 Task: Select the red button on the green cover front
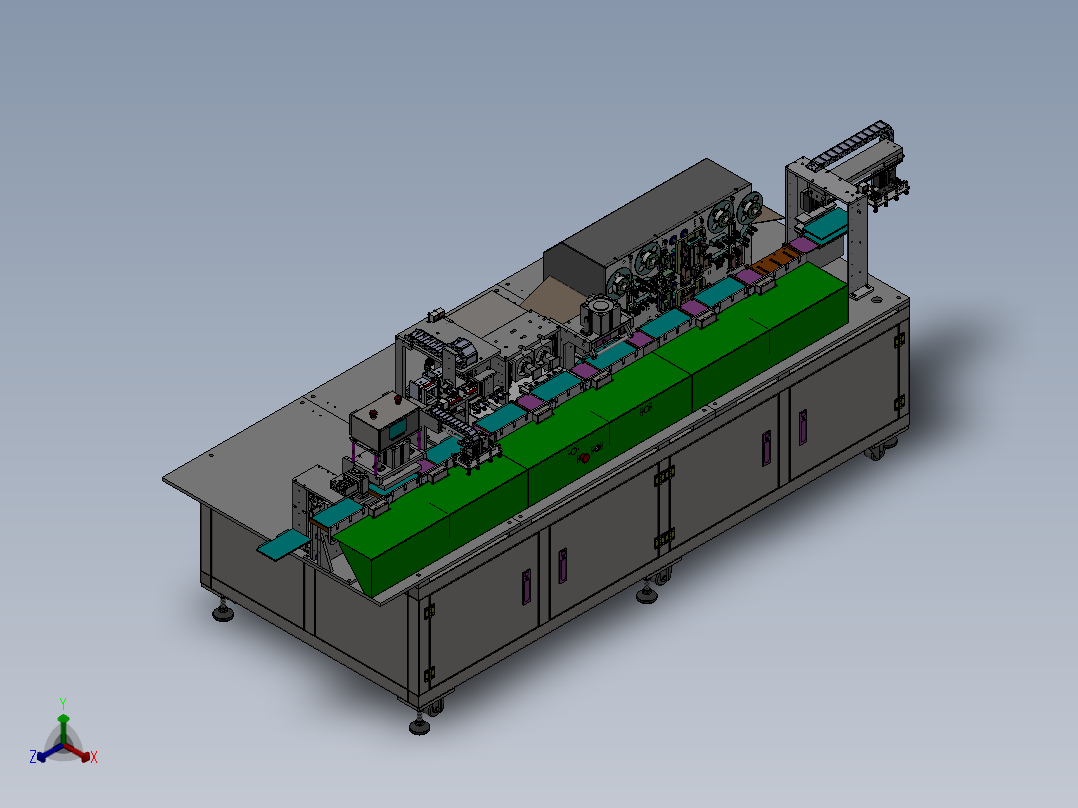(x=584, y=457)
